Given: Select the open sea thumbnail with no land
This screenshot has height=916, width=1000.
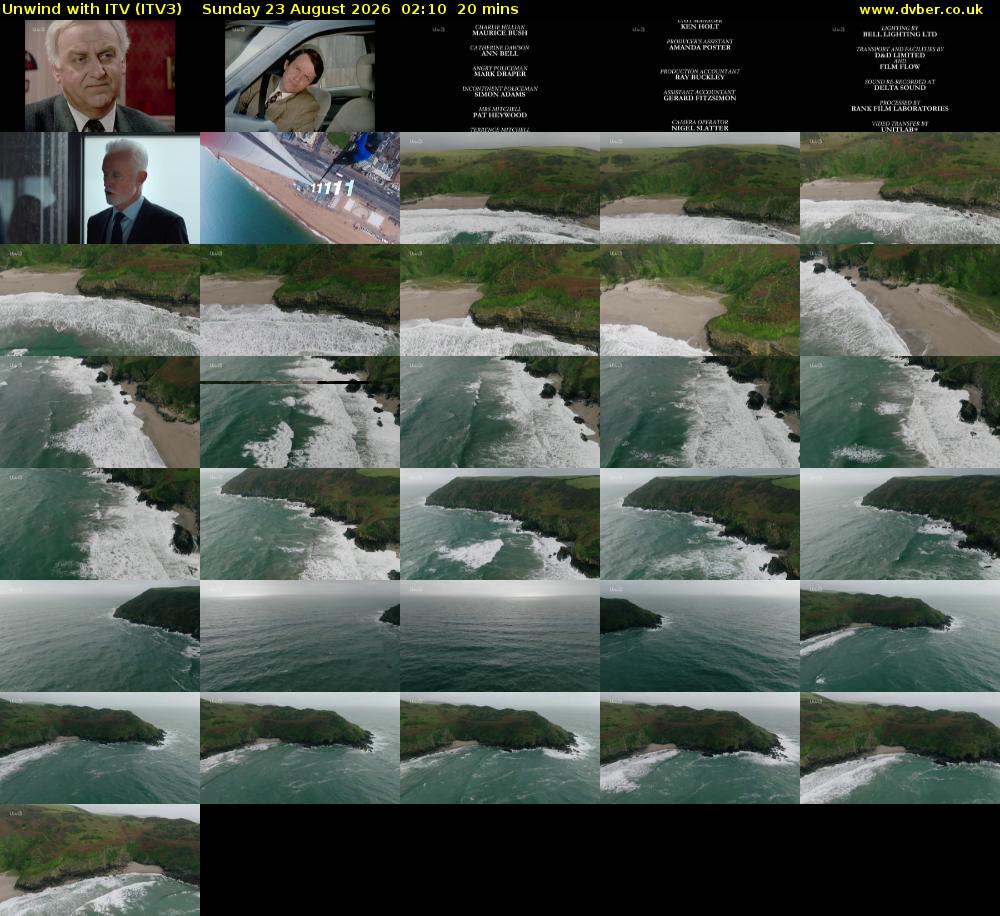Looking at the screenshot, I should (x=500, y=636).
